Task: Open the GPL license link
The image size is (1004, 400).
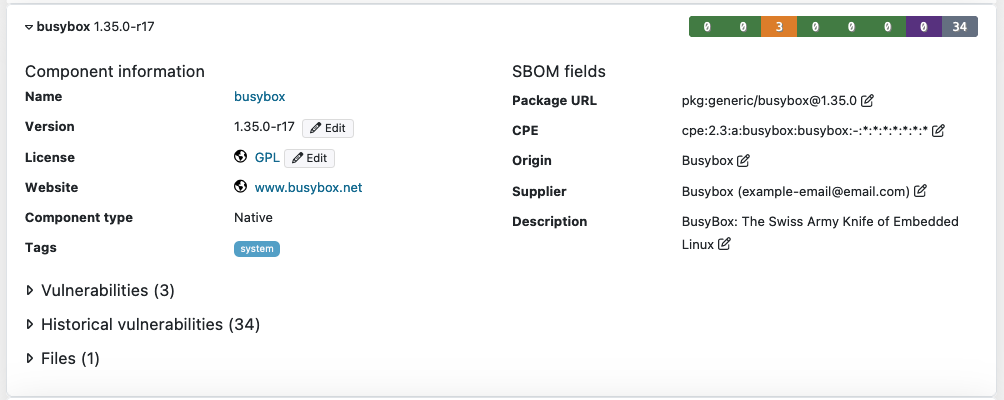Action: tap(266, 157)
